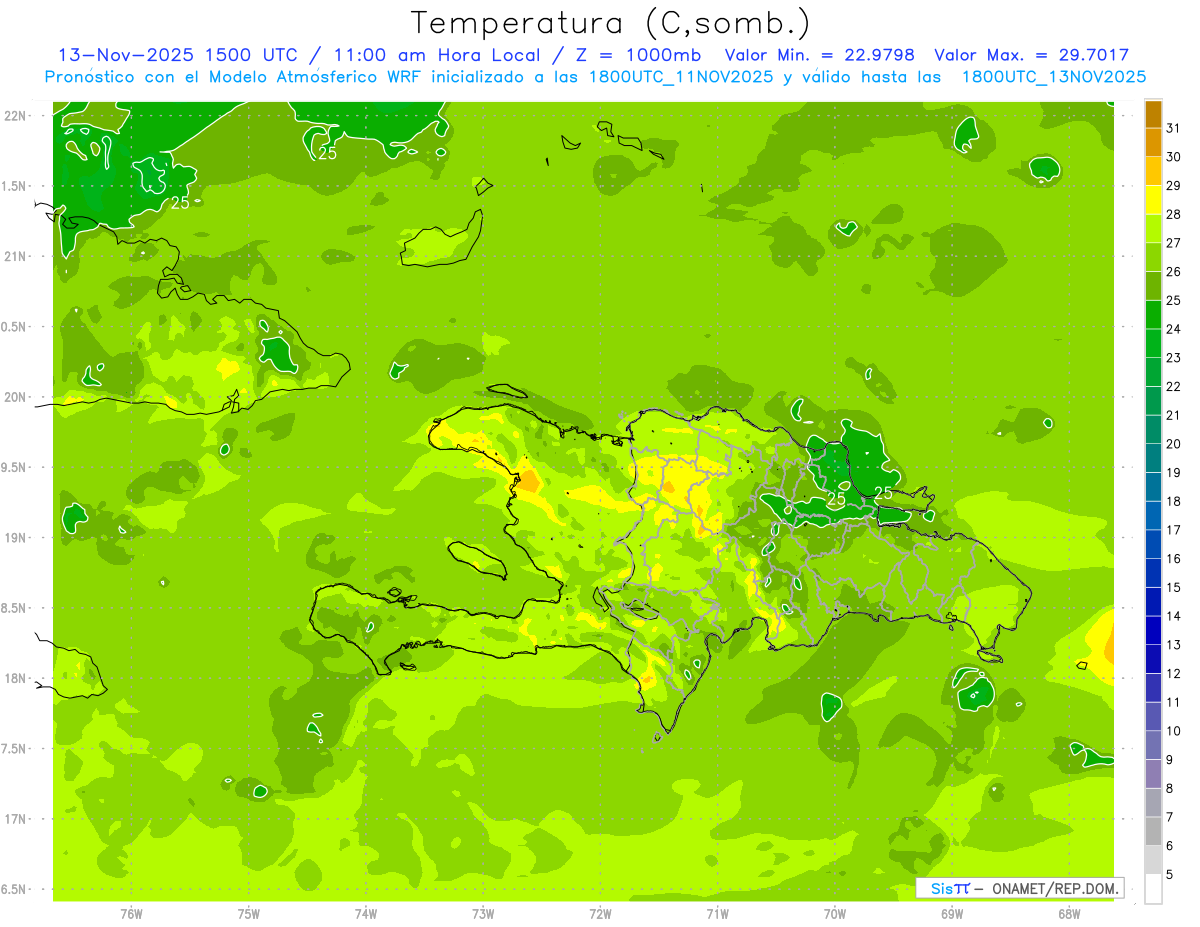Click the '17N' latitude axis label

coord(16,819)
